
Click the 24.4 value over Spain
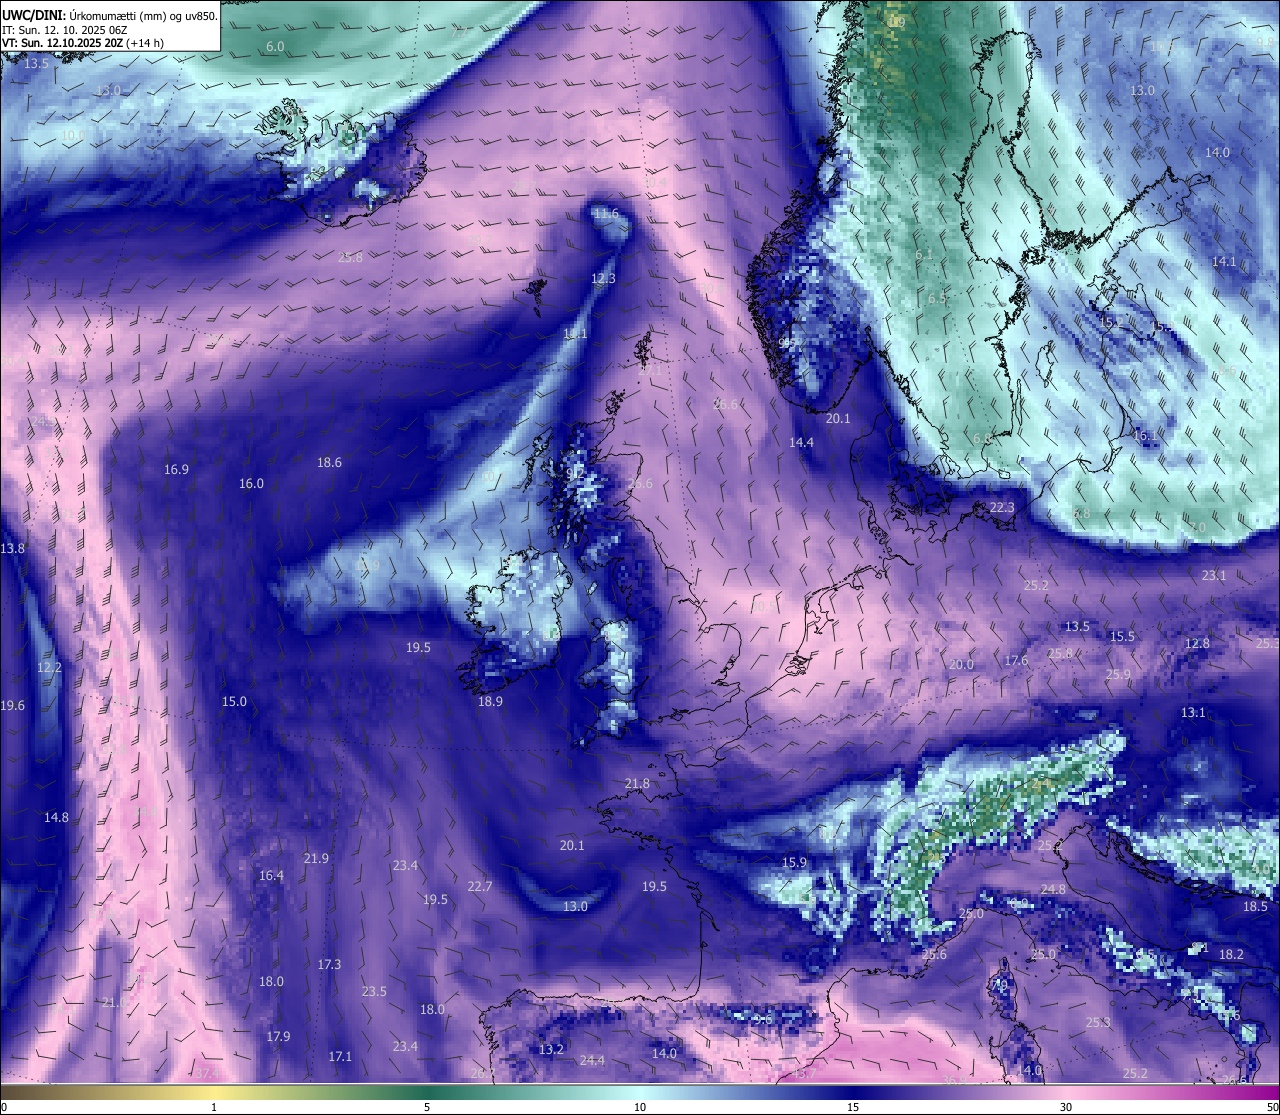(592, 1060)
